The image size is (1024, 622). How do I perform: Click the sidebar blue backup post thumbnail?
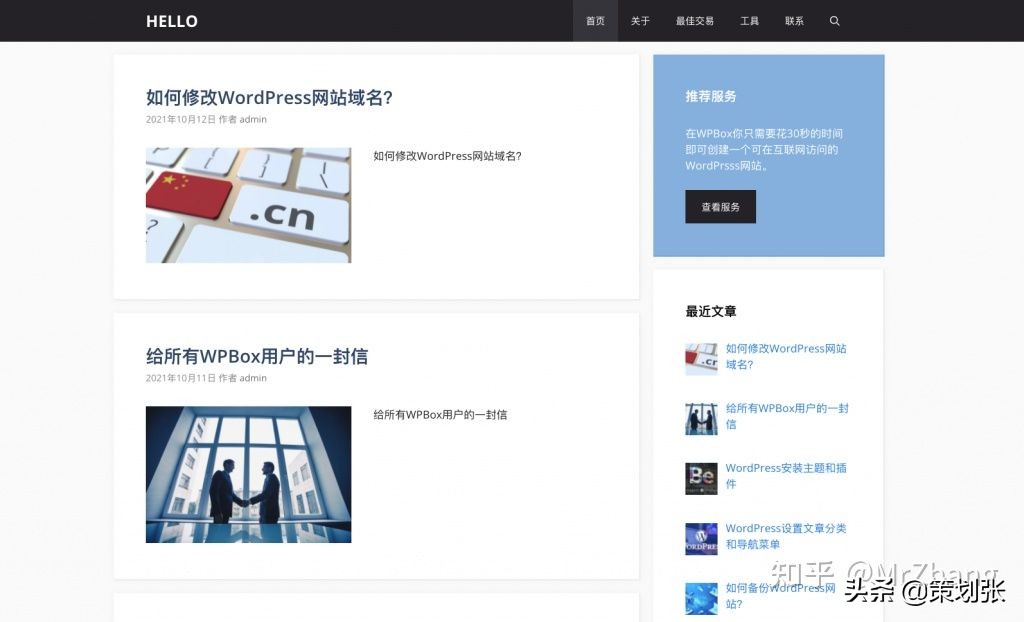coord(701,598)
